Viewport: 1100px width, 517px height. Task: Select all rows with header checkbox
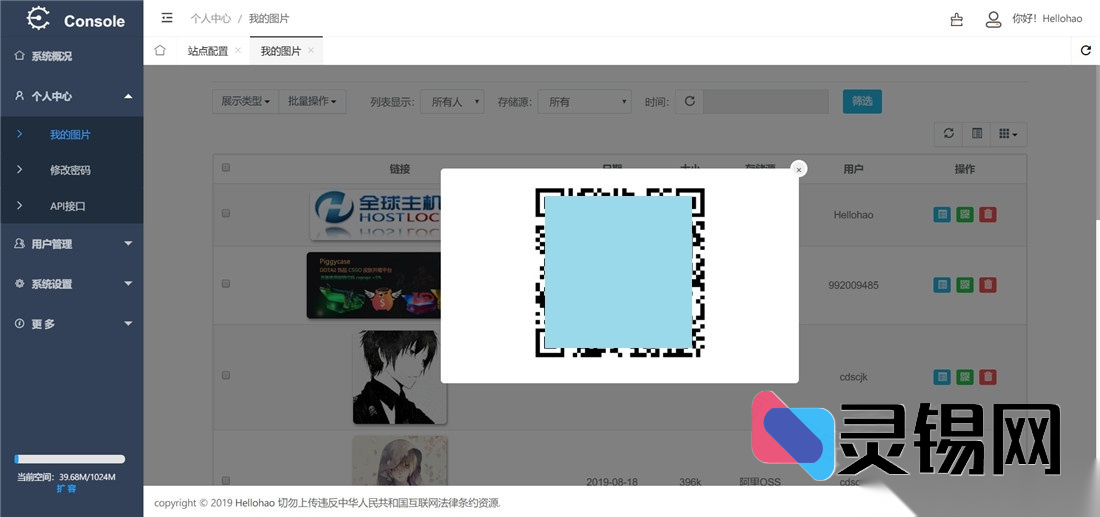pos(226,168)
